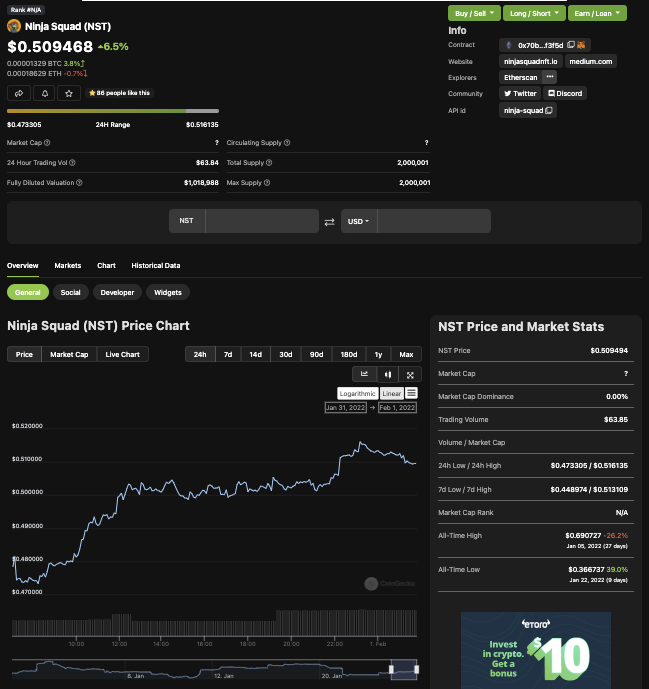
Task: Click the MetaMask fox icon
Action: click(581, 45)
